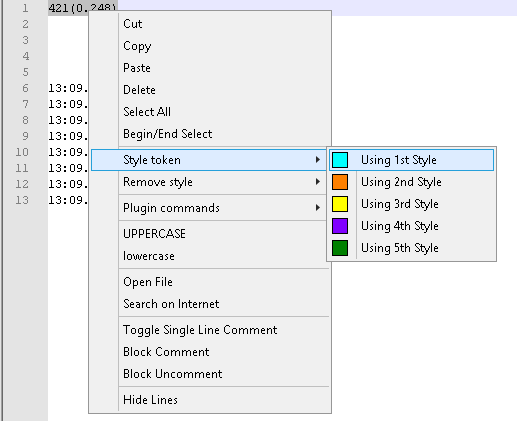Click the purple 4th Style swatch
Viewport: 517px width, 421px height.
pos(340,226)
